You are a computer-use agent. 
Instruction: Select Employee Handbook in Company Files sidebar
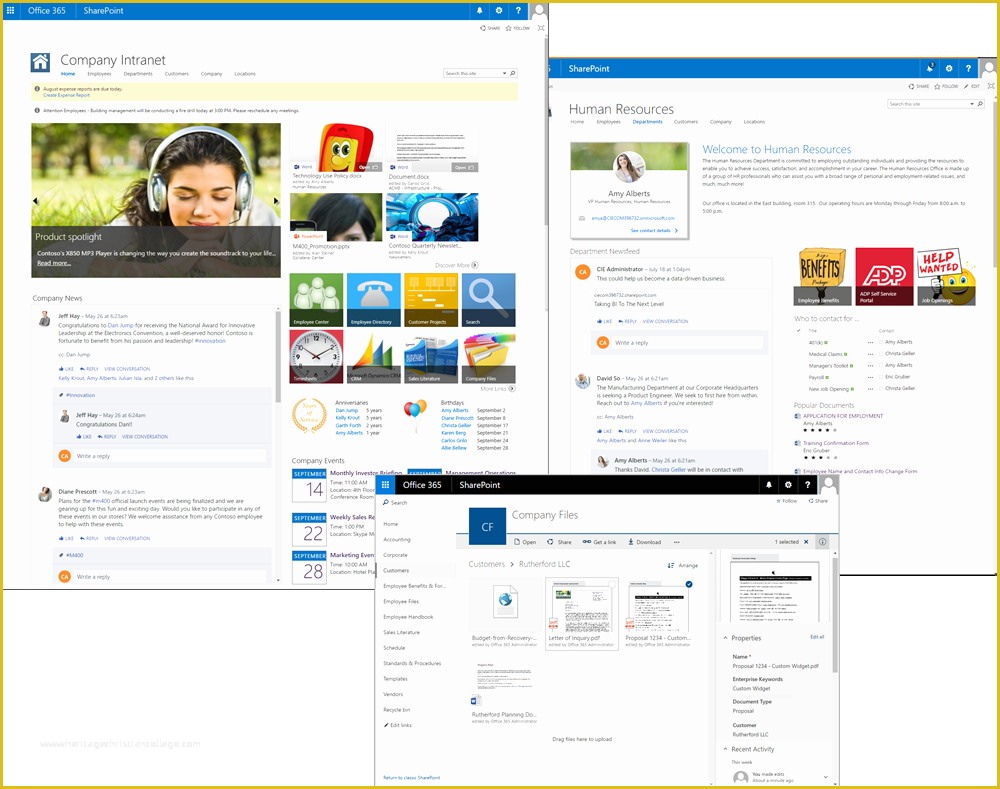coord(408,617)
